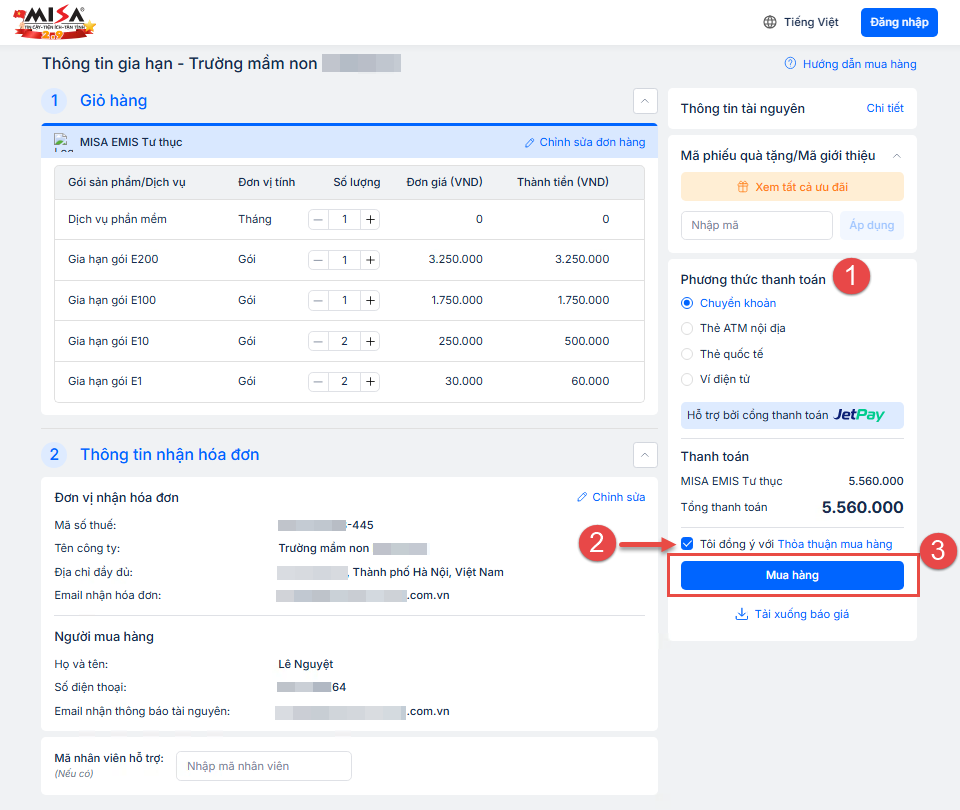Click the Đơn giá (VND) column header
The image size is (960, 810).
coord(444,182)
